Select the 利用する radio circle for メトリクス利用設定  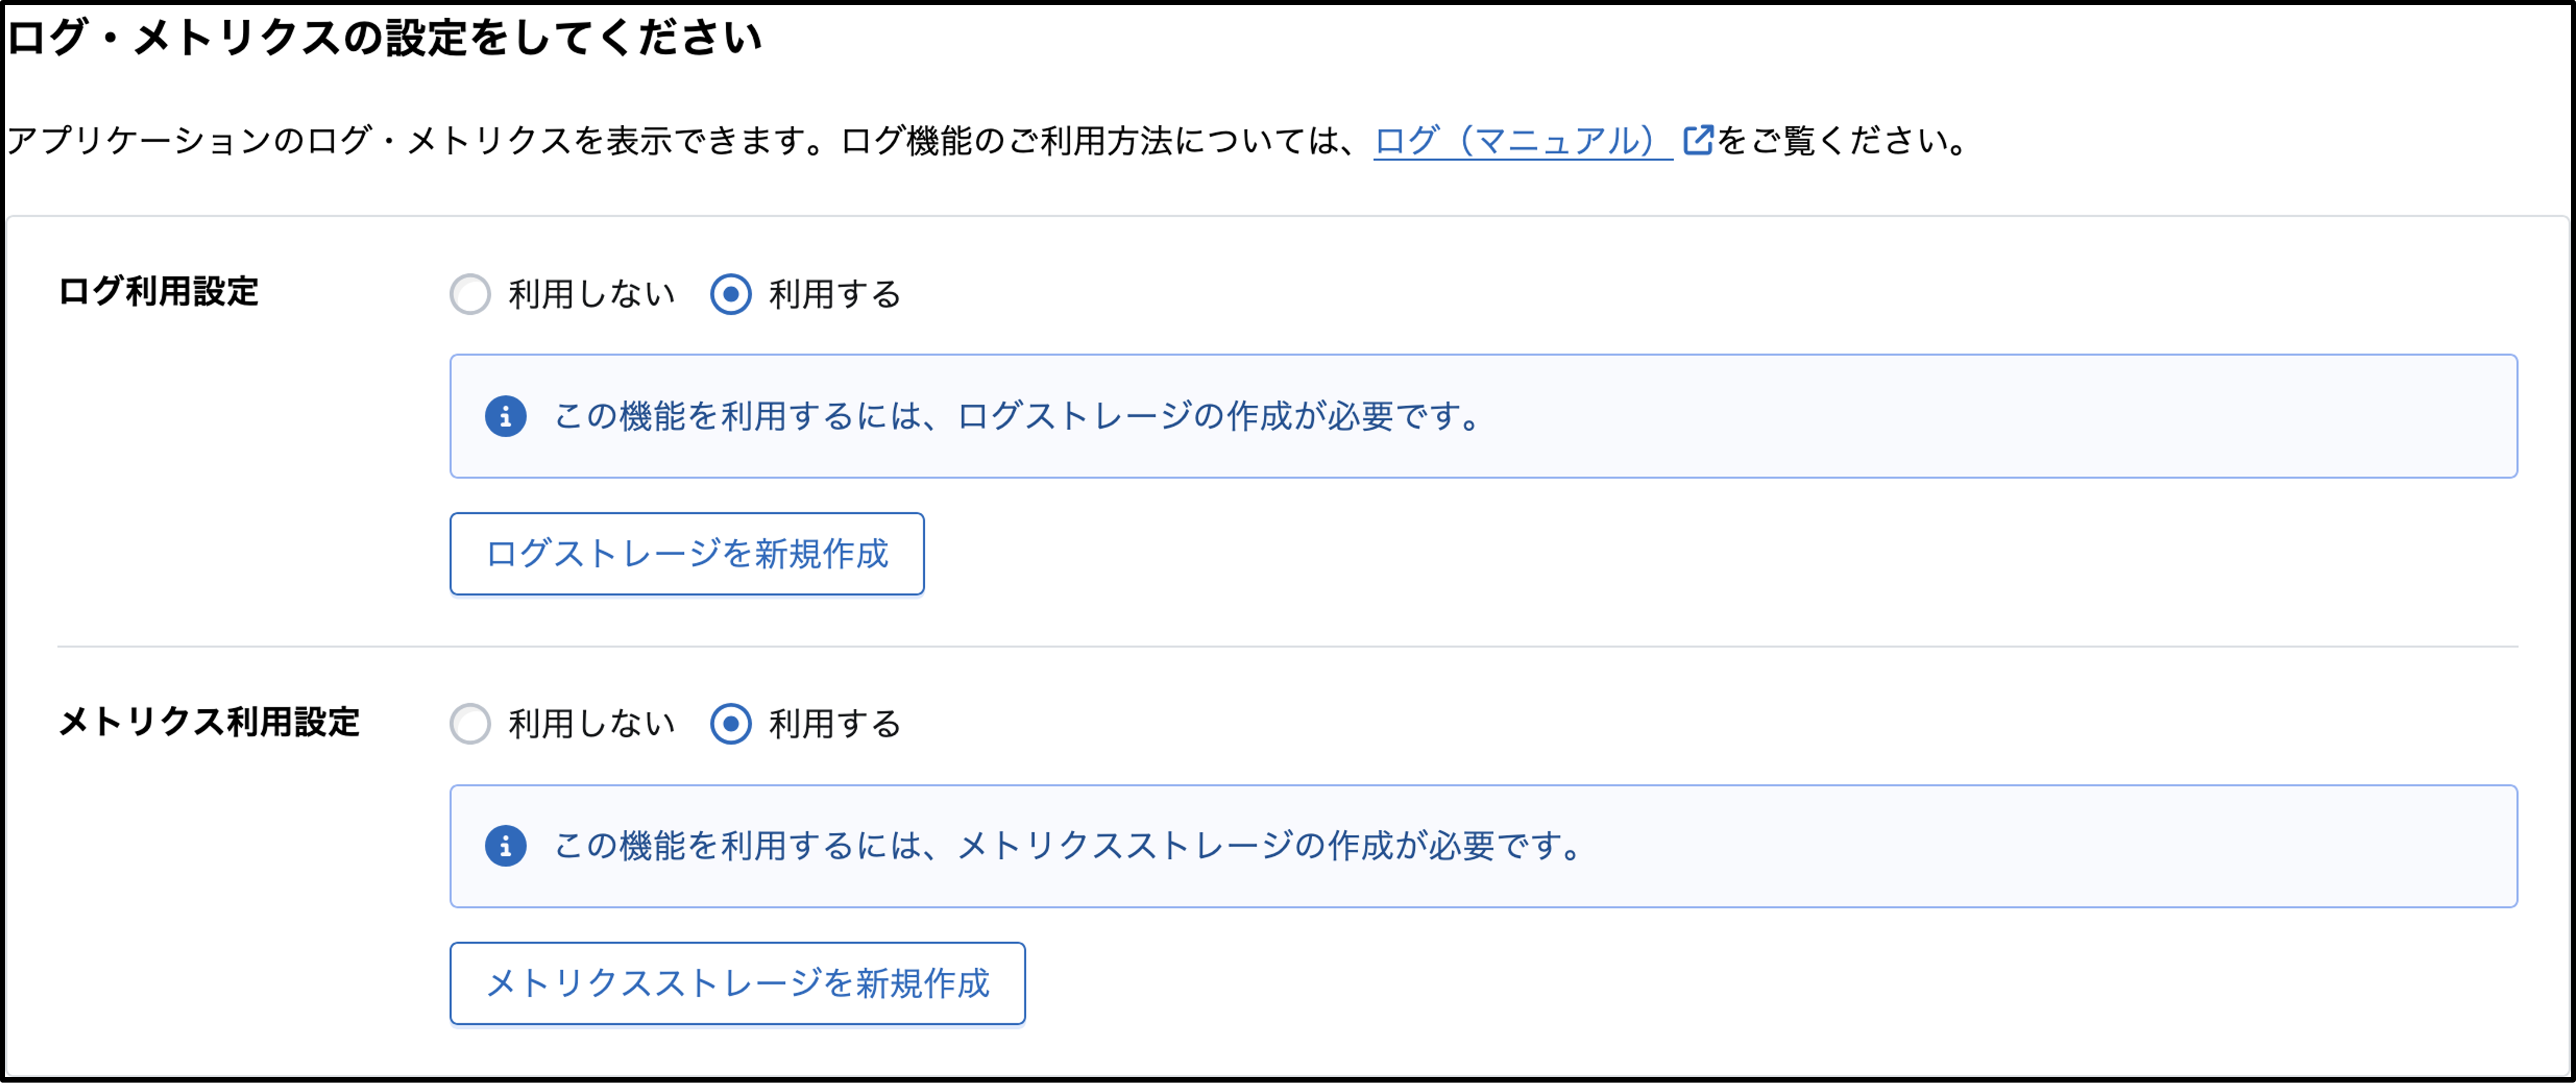tap(731, 724)
